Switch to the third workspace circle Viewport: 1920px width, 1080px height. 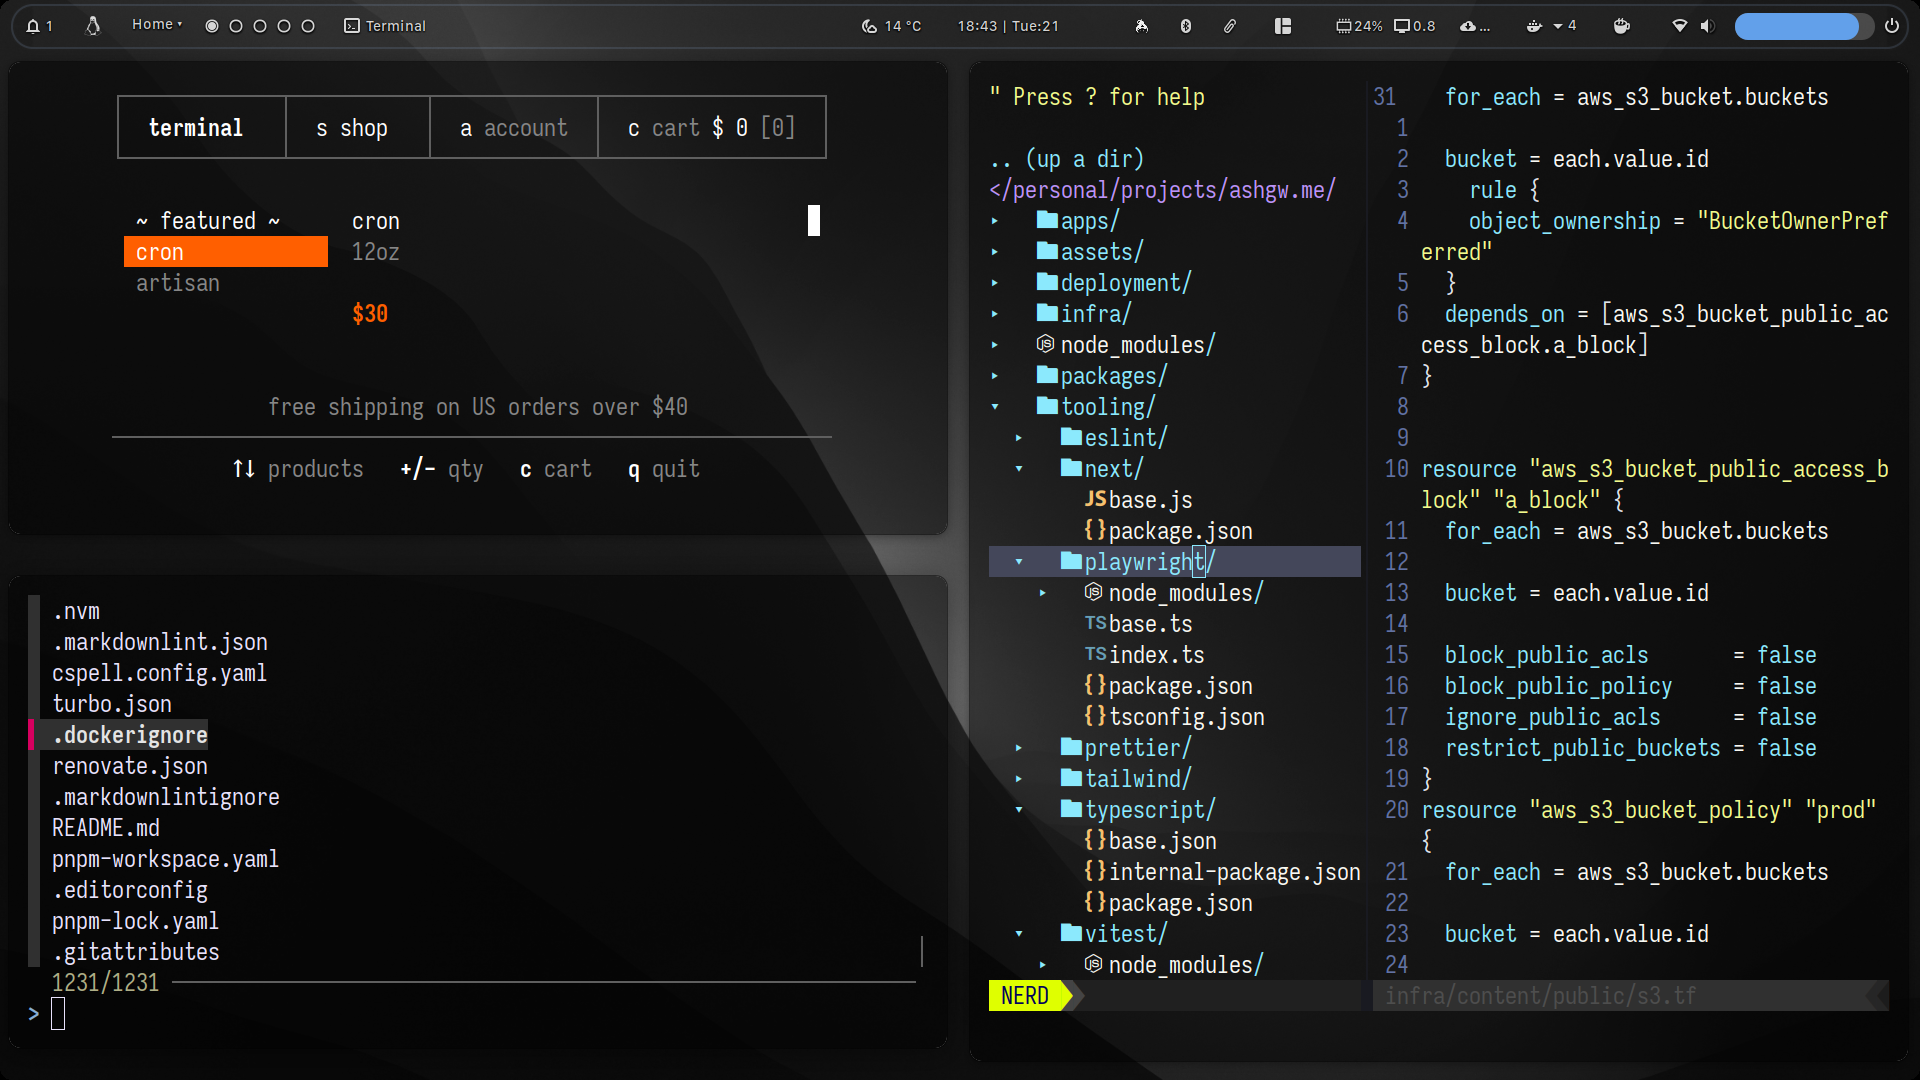pos(260,26)
